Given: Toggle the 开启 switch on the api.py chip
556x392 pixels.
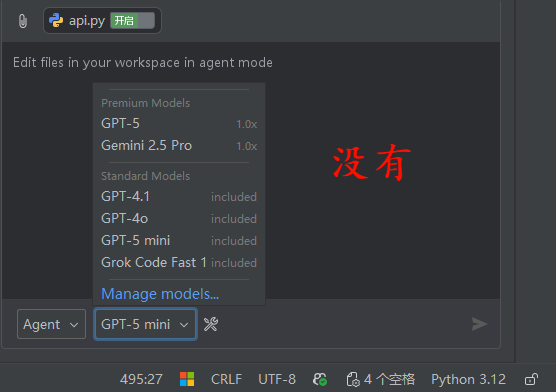Looking at the screenshot, I should (x=133, y=21).
